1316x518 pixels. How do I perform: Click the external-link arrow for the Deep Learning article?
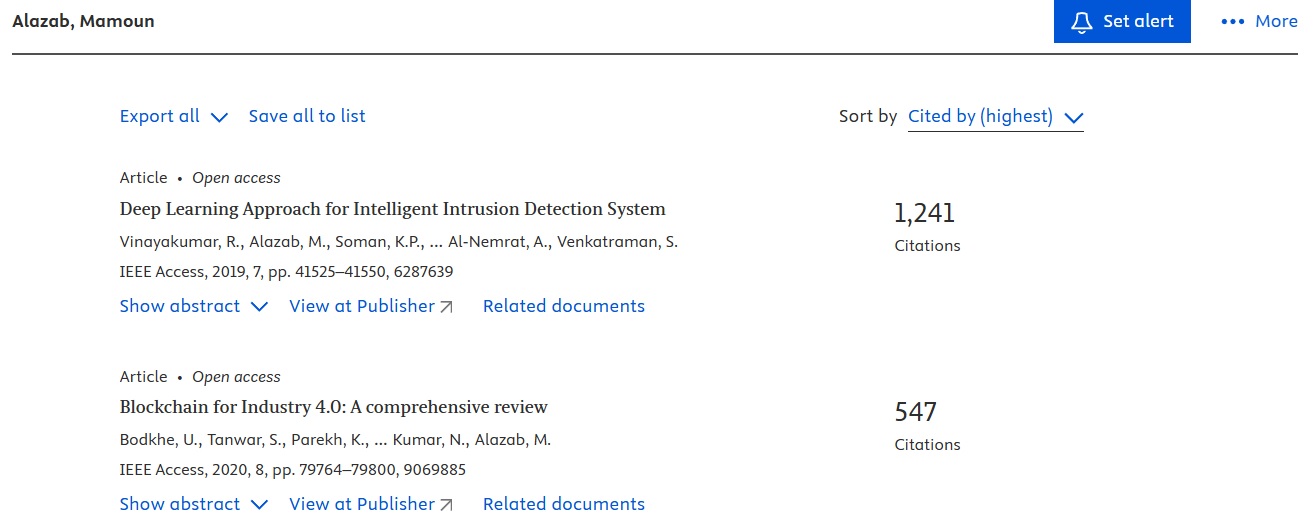[x=447, y=307]
